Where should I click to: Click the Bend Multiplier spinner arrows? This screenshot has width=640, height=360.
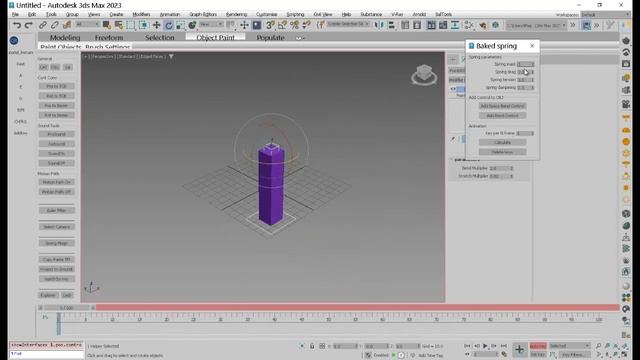(x=511, y=168)
